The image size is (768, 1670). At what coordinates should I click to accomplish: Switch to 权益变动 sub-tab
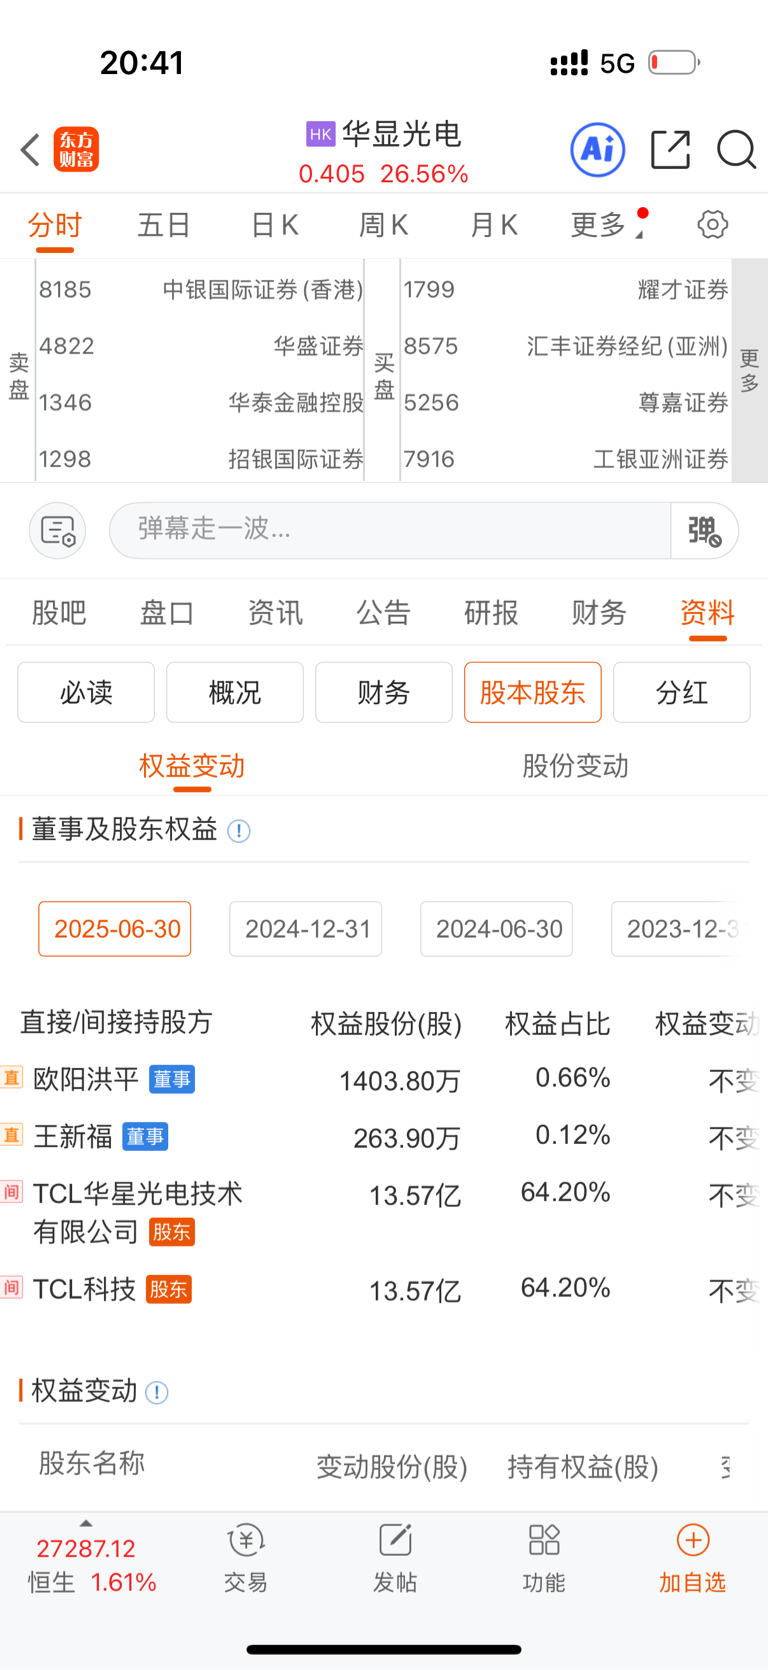point(192,767)
